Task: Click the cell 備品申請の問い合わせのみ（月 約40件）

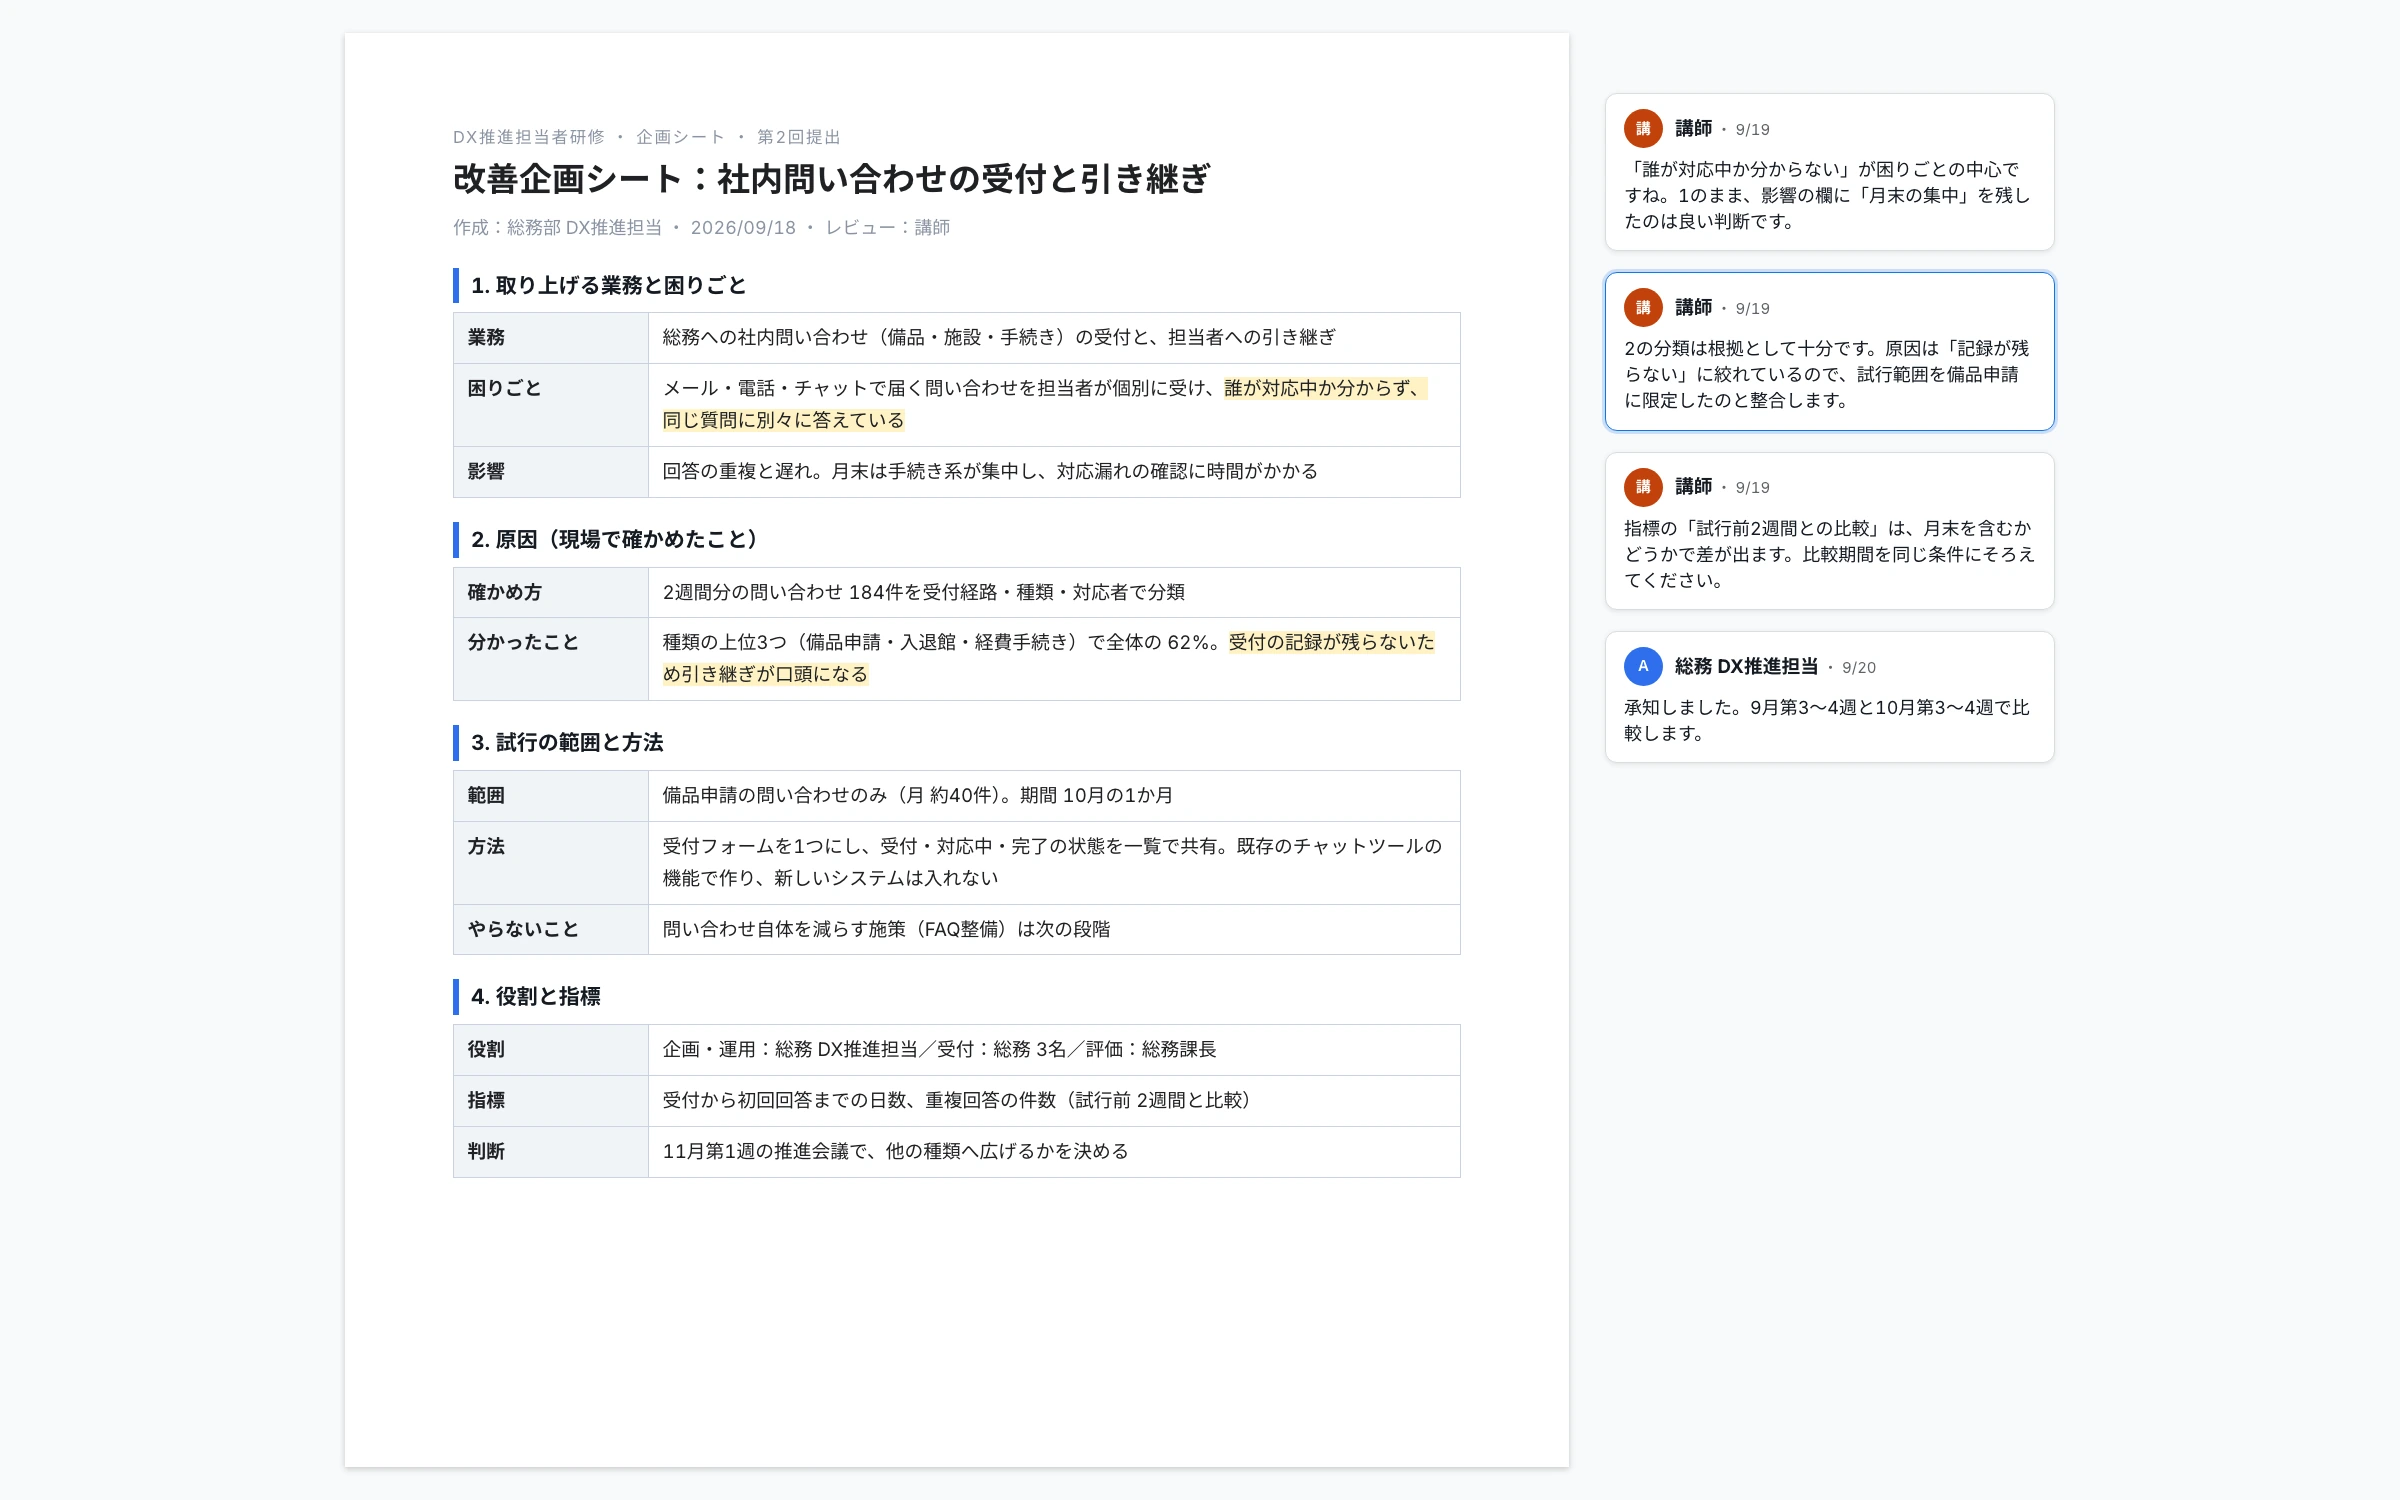Action: [1054, 796]
